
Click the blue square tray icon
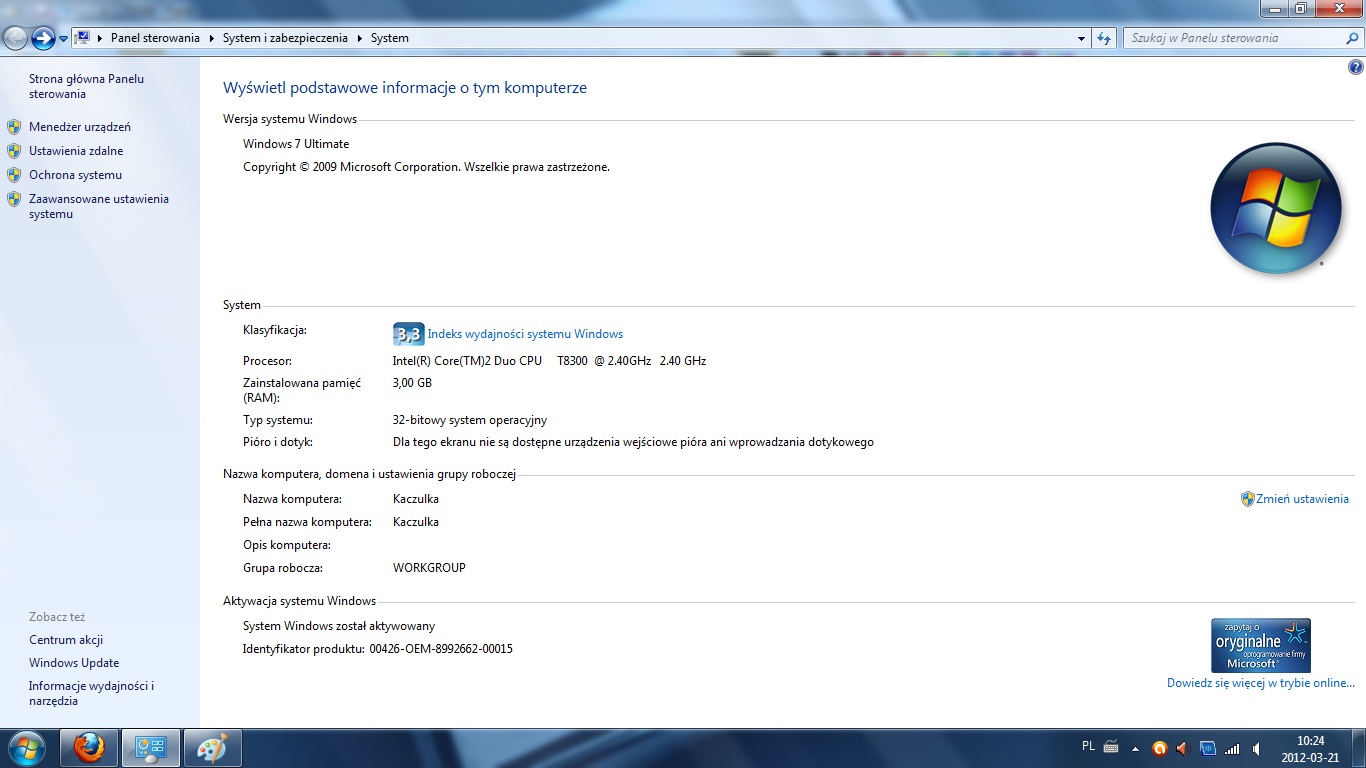coord(1207,748)
